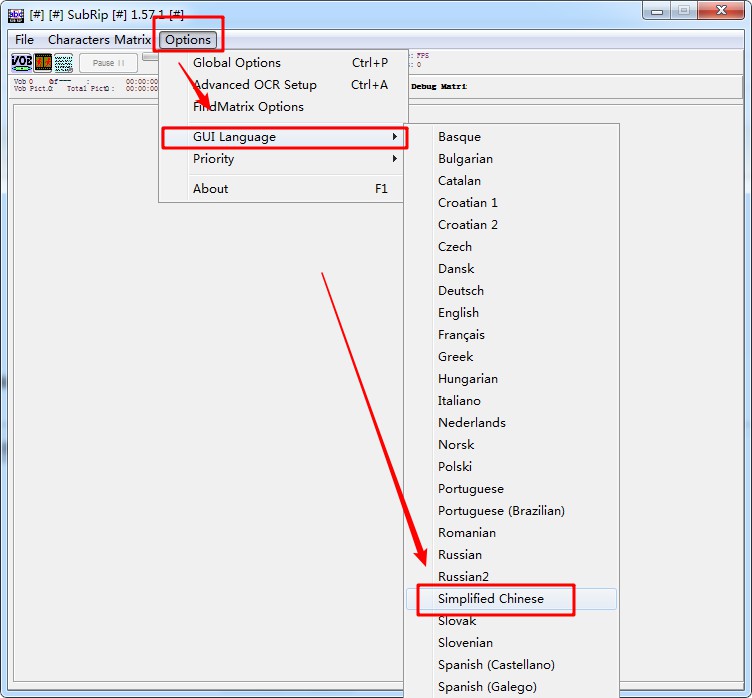Click the Options menu
Image resolution: width=752 pixels, height=698 pixels.
pyautogui.click(x=188, y=40)
